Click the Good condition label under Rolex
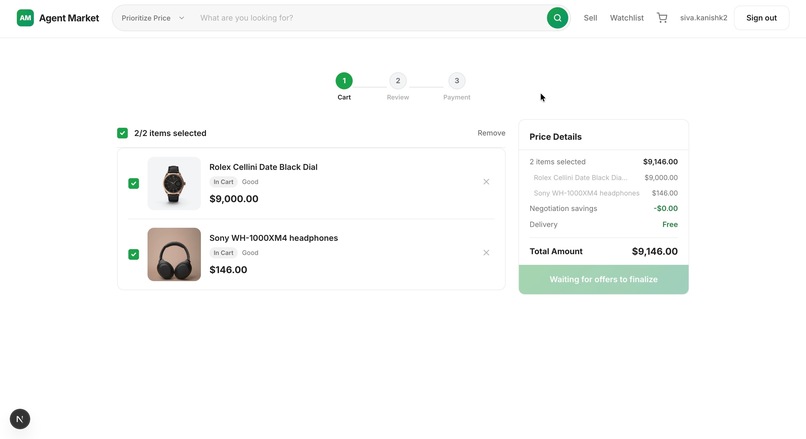This screenshot has height=439, width=806. (x=250, y=182)
